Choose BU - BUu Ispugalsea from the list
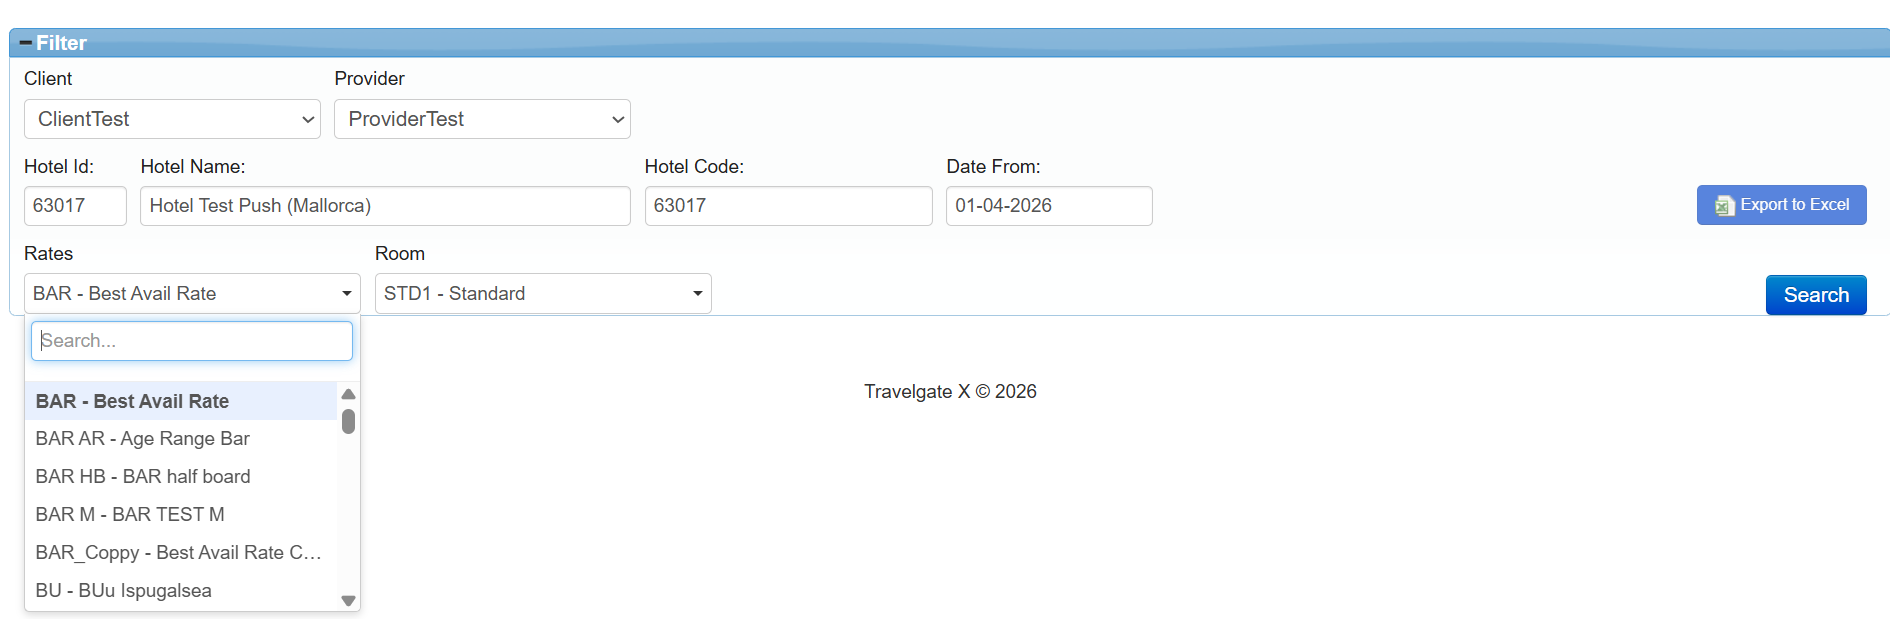Screen dimensions: 1890x619 click(123, 590)
